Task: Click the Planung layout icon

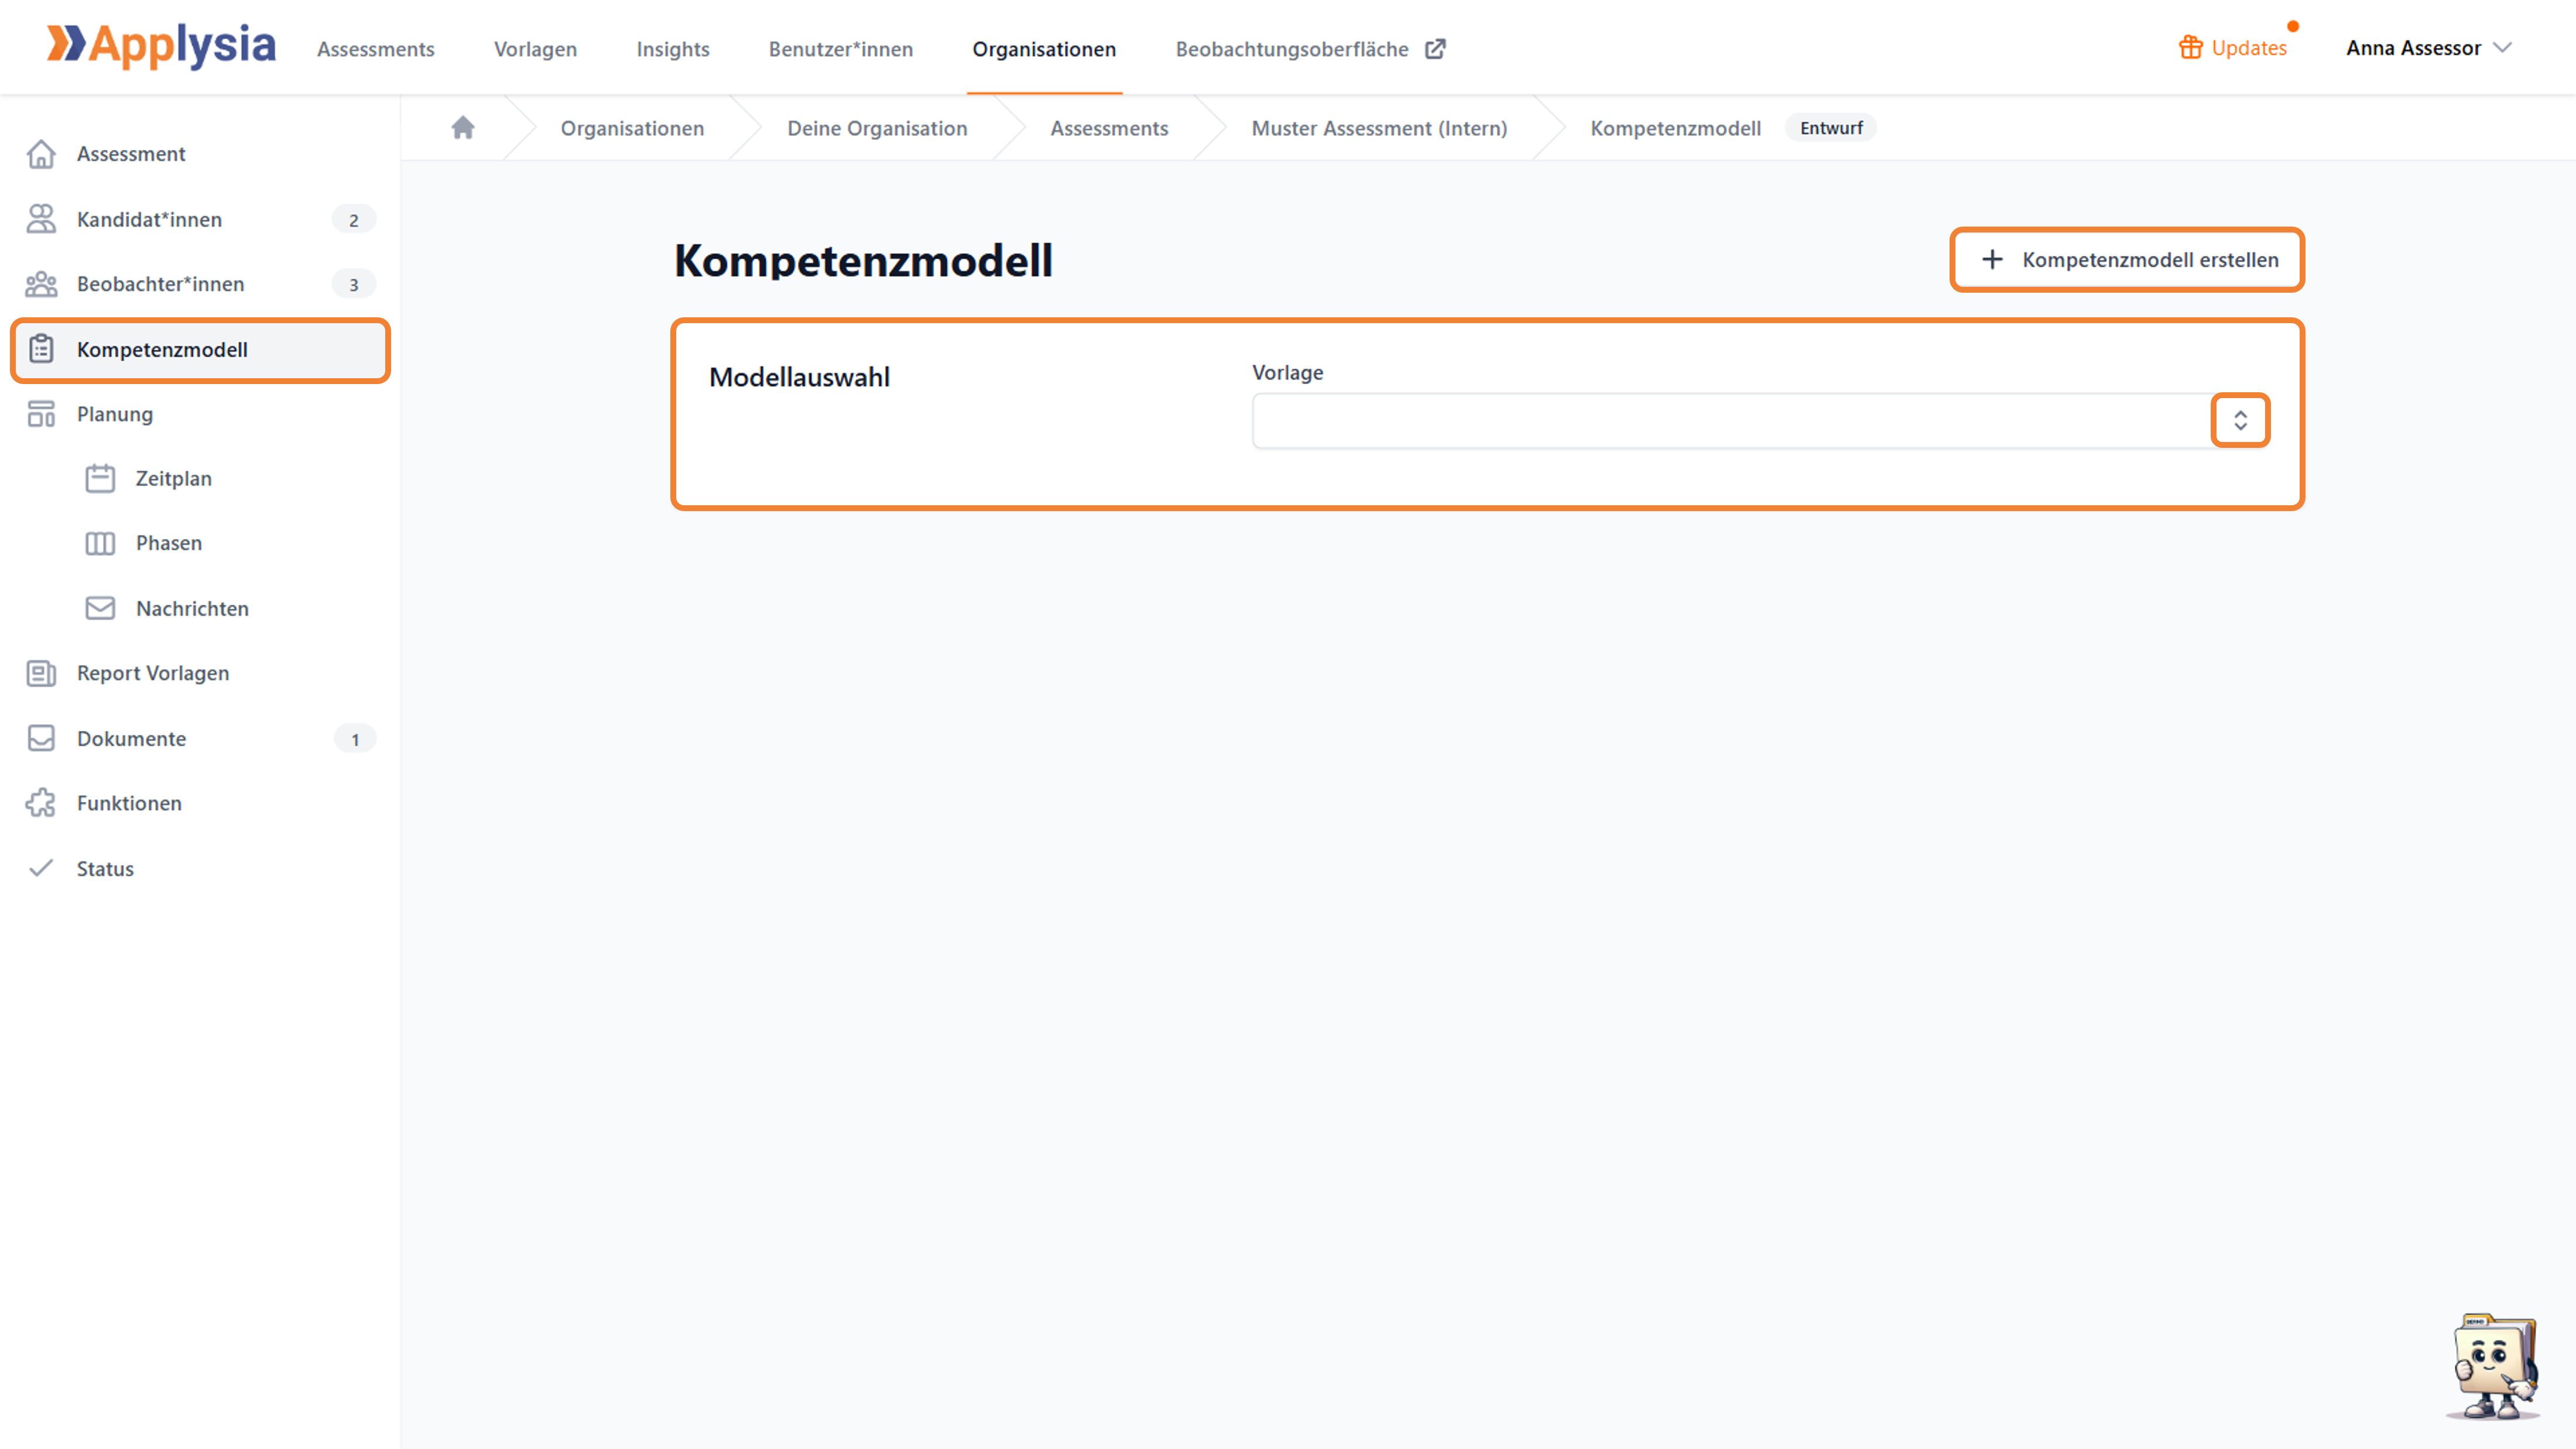Action: coord(41,414)
